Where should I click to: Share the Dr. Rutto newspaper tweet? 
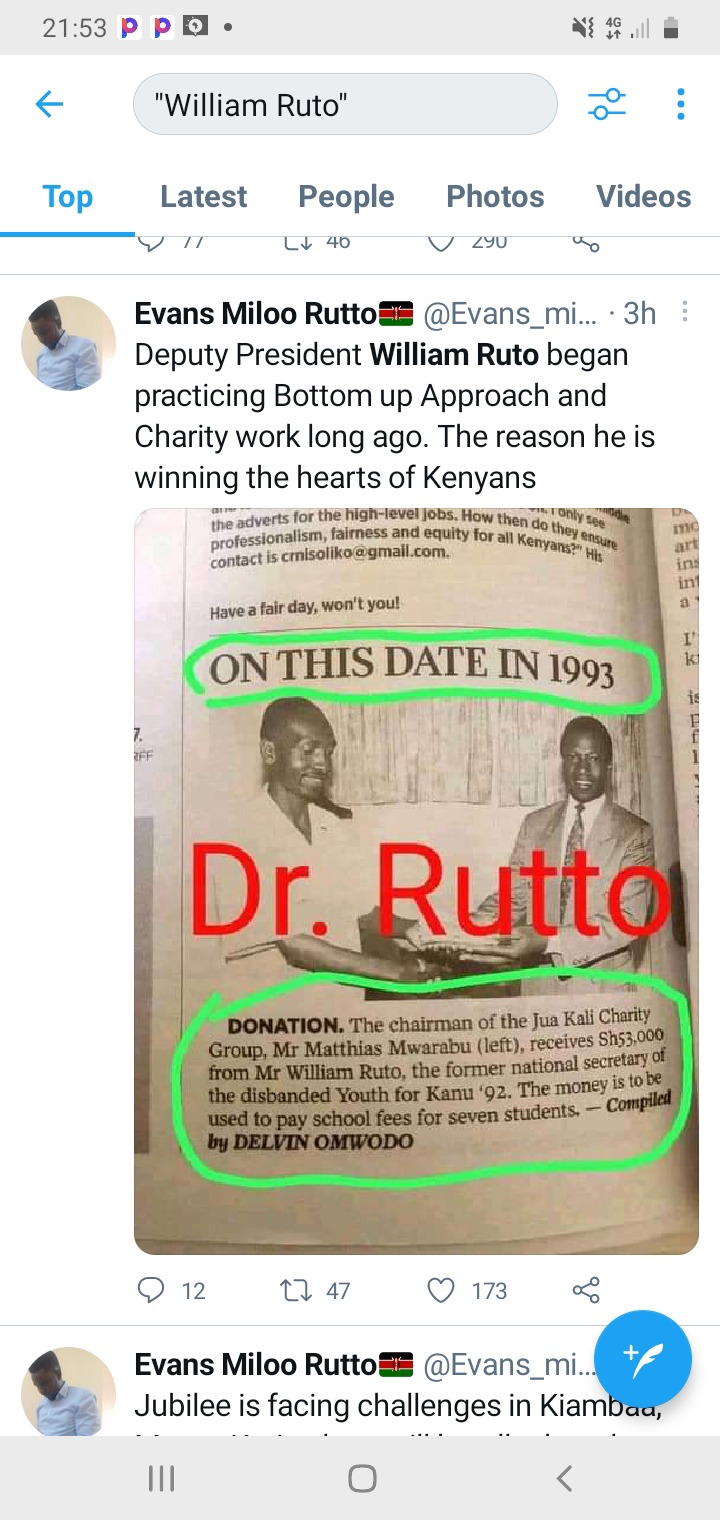point(586,1290)
